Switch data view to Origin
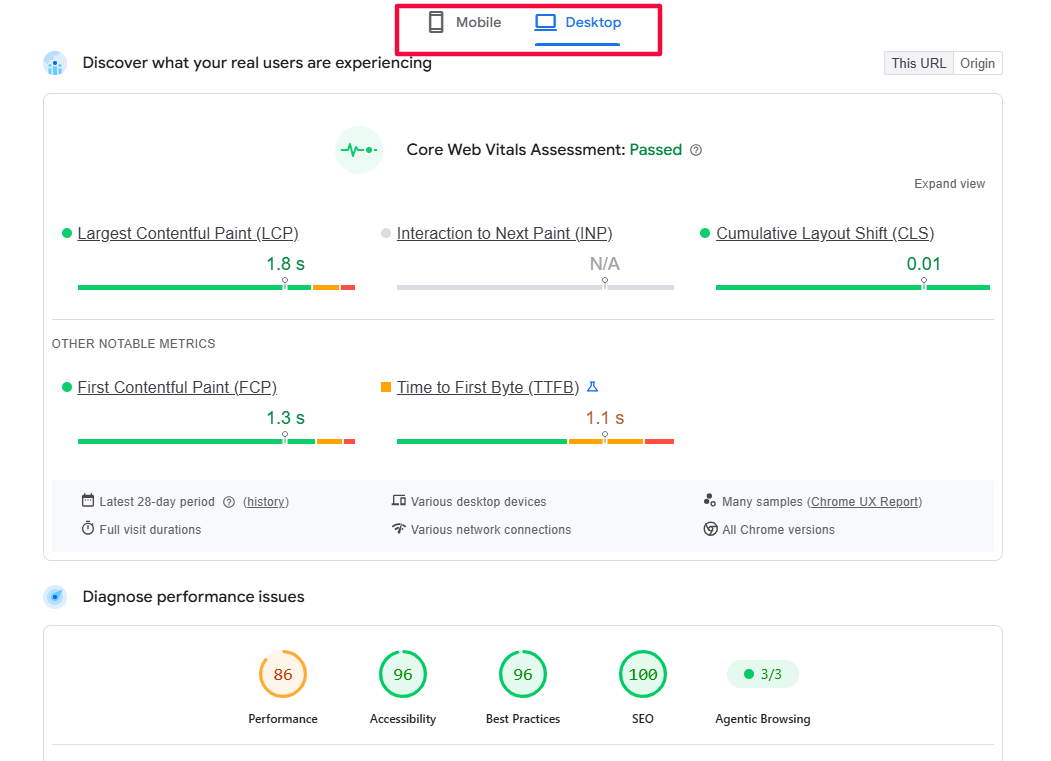The image size is (1051, 761). point(977,63)
